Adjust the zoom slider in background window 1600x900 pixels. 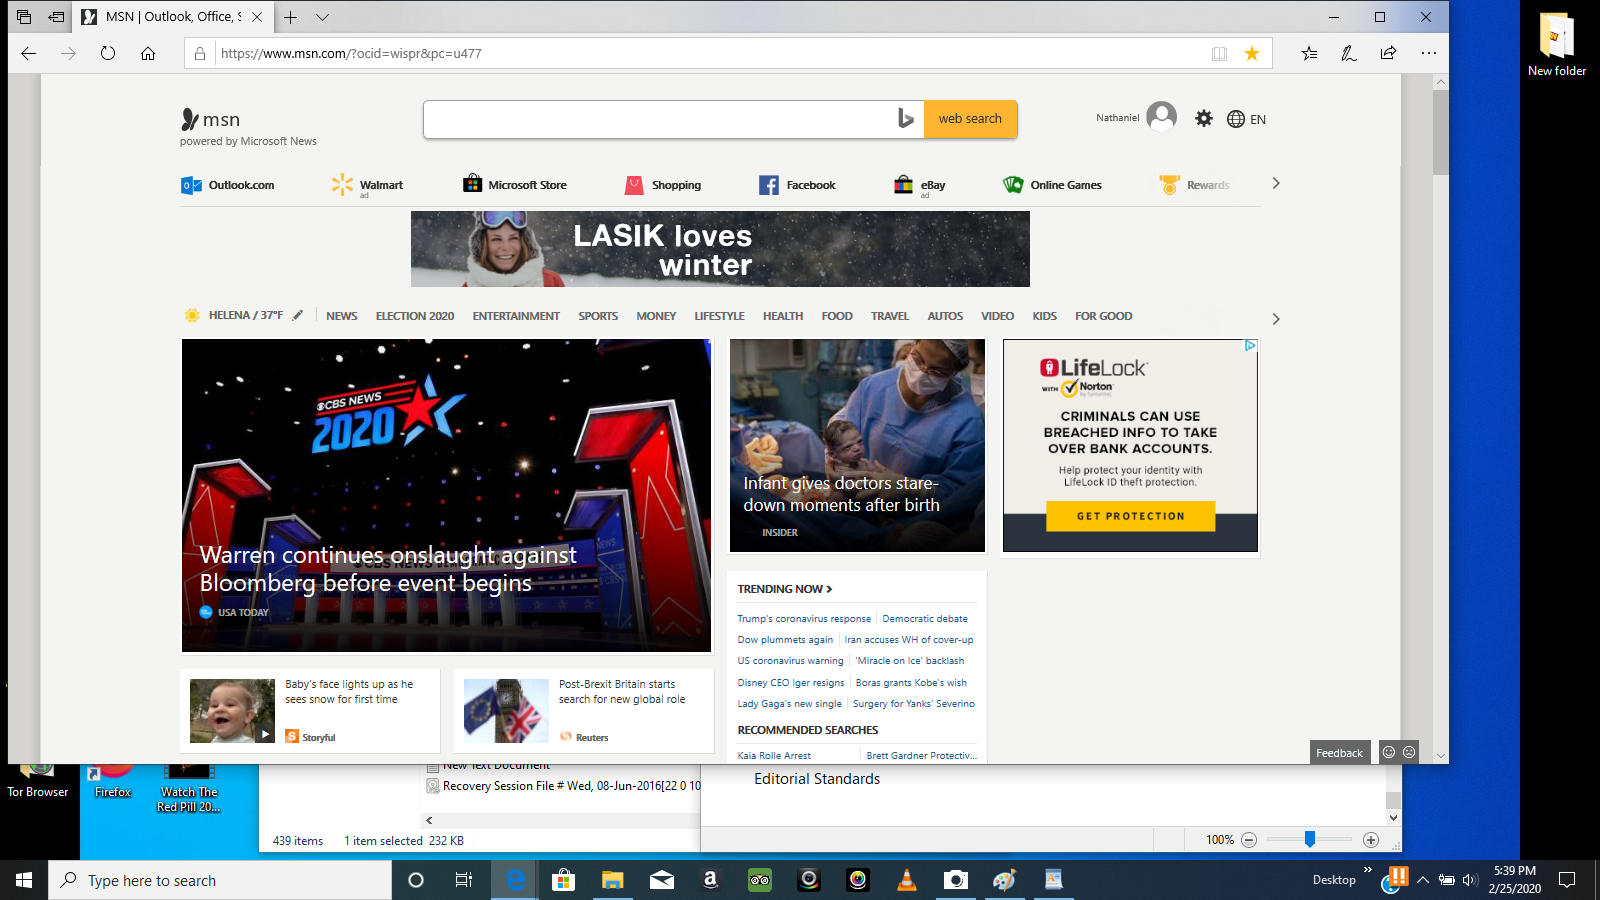1310,840
